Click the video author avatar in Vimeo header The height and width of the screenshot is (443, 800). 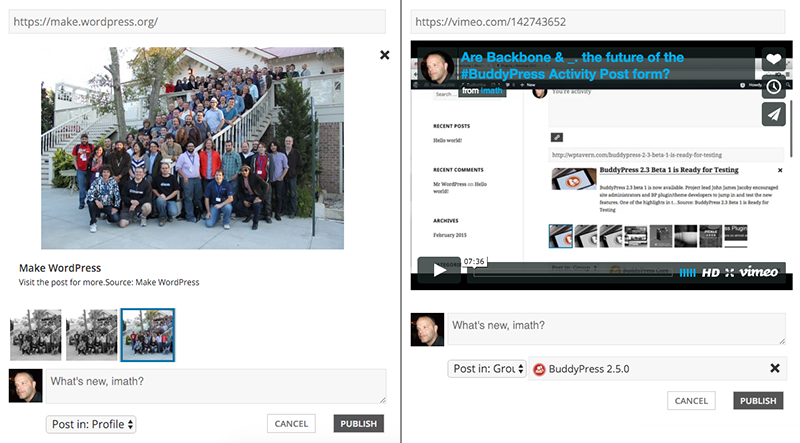coord(437,67)
